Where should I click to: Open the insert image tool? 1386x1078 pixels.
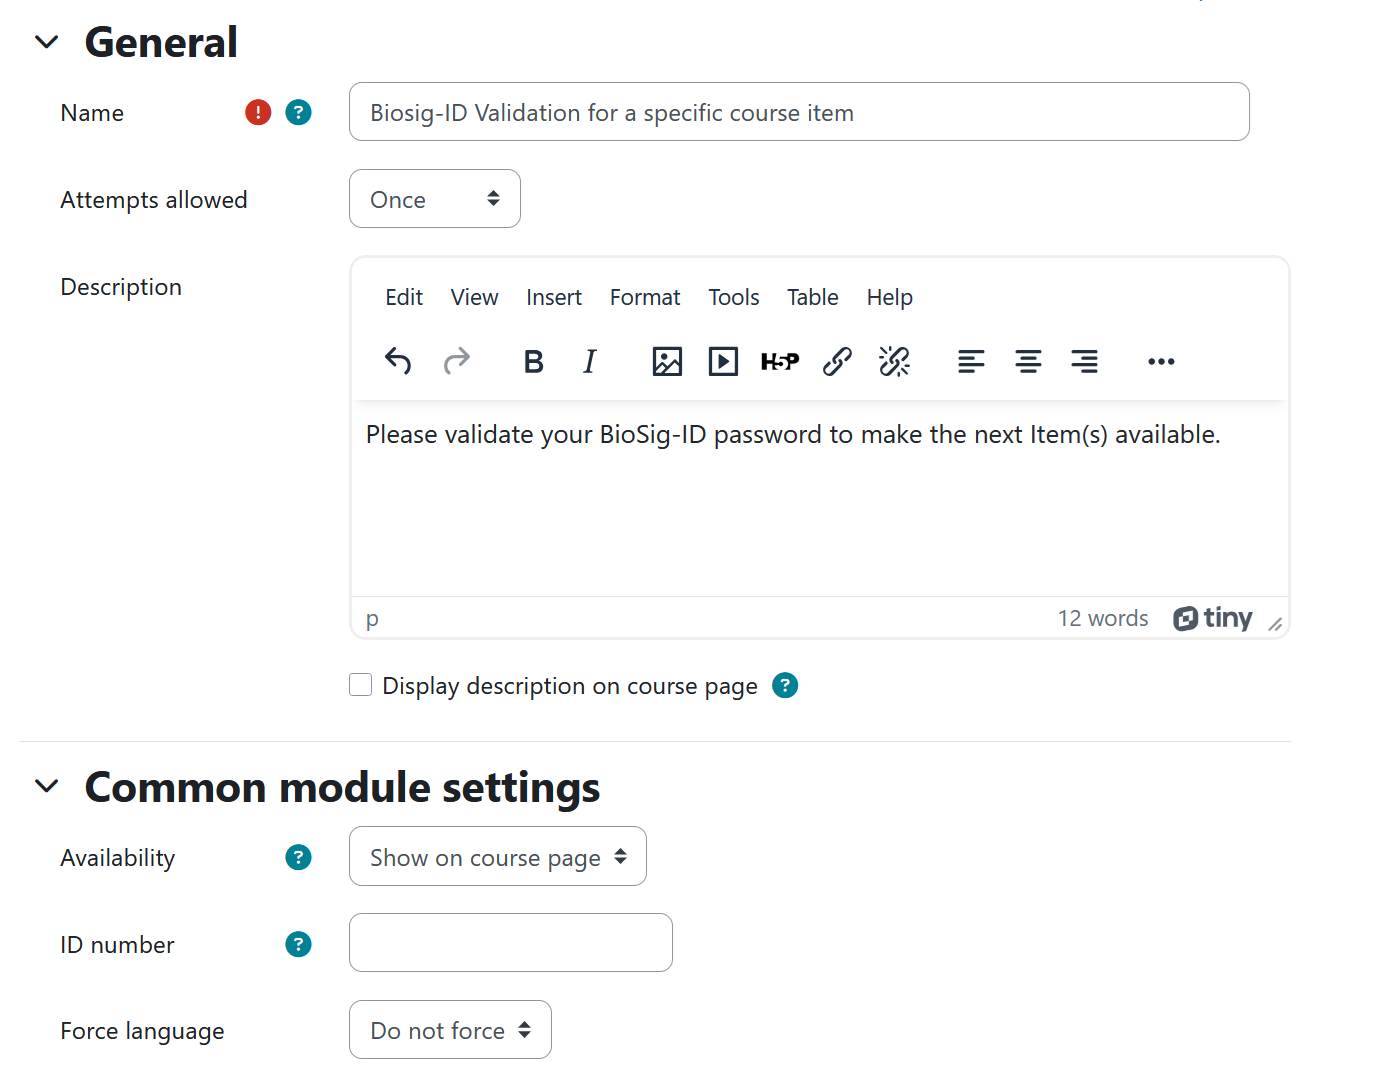pyautogui.click(x=667, y=361)
